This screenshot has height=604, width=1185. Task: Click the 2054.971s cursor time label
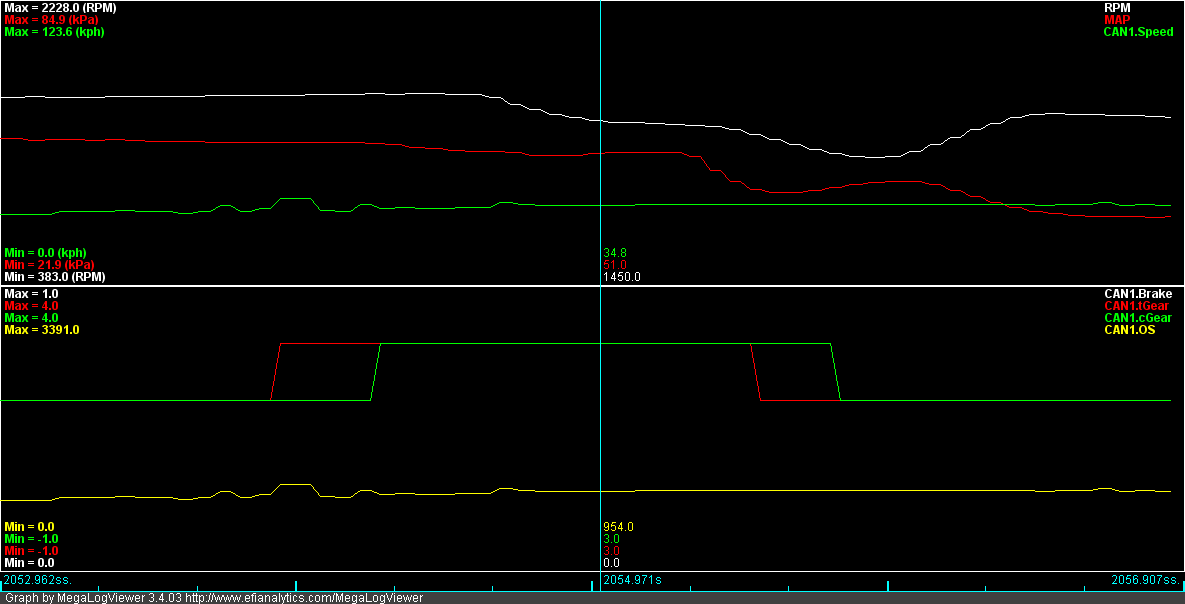632,580
